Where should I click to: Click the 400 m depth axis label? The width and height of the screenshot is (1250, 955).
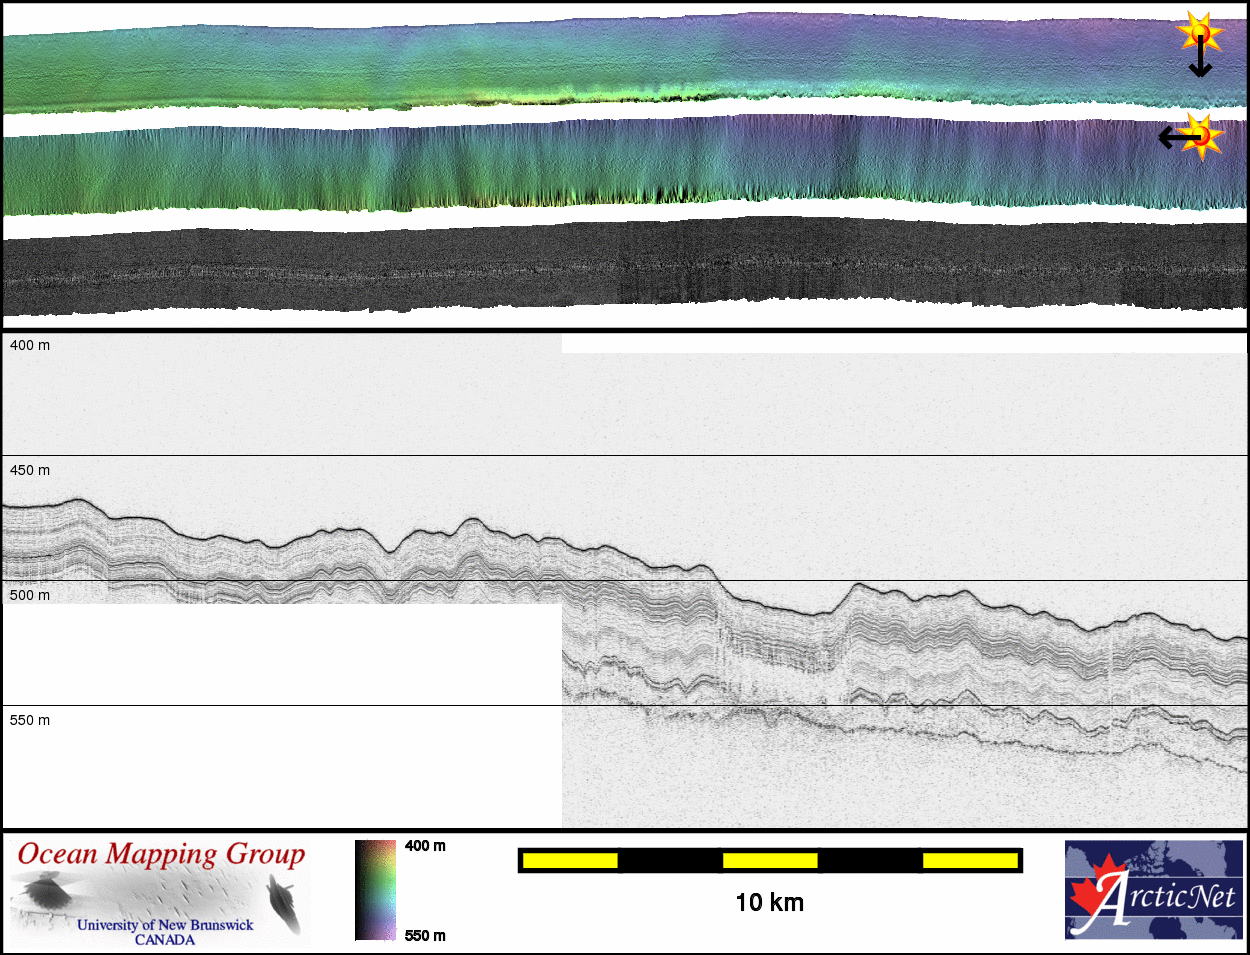coord(30,345)
